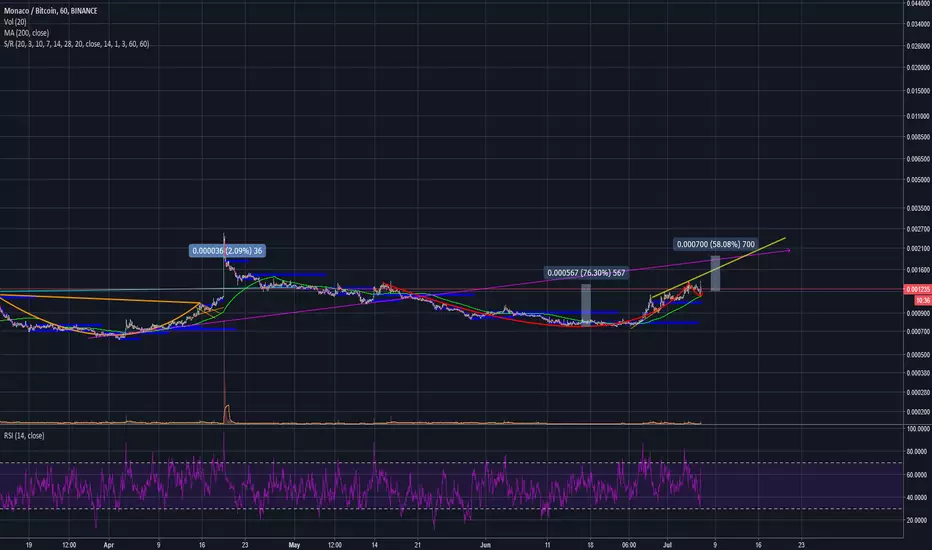Click the 10:36 bar countdown tag

pos(922,300)
